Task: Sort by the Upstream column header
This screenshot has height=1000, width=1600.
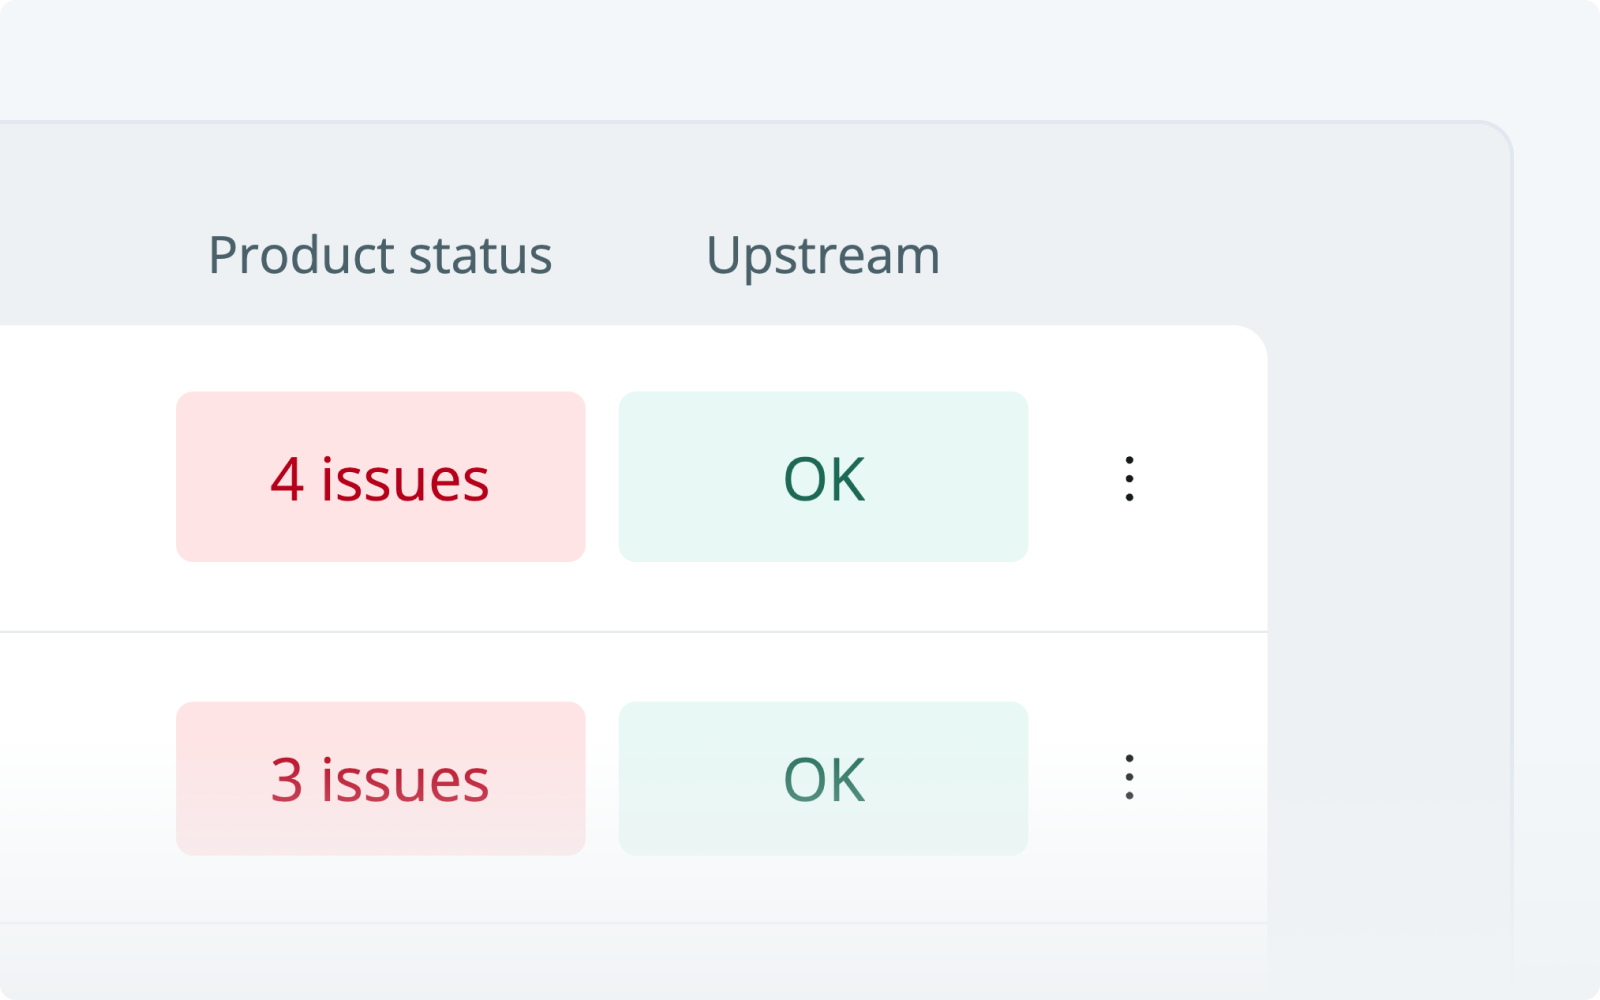Action: point(822,255)
